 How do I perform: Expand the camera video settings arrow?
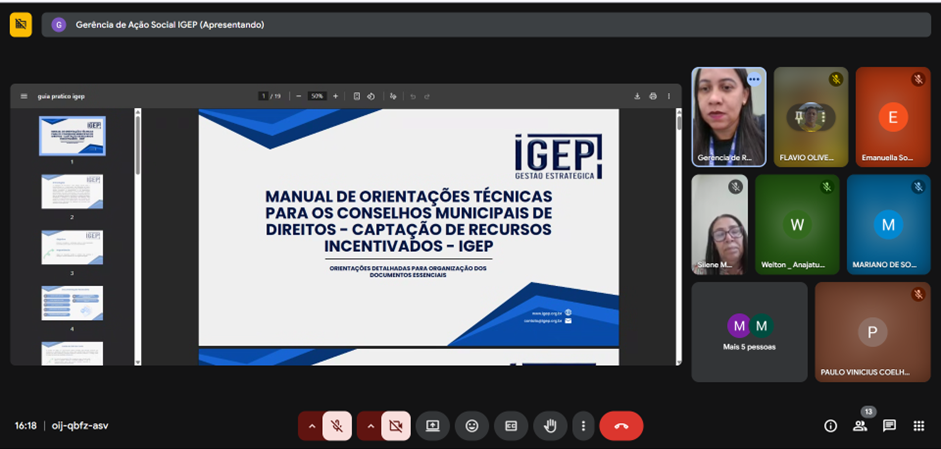[x=370, y=425]
